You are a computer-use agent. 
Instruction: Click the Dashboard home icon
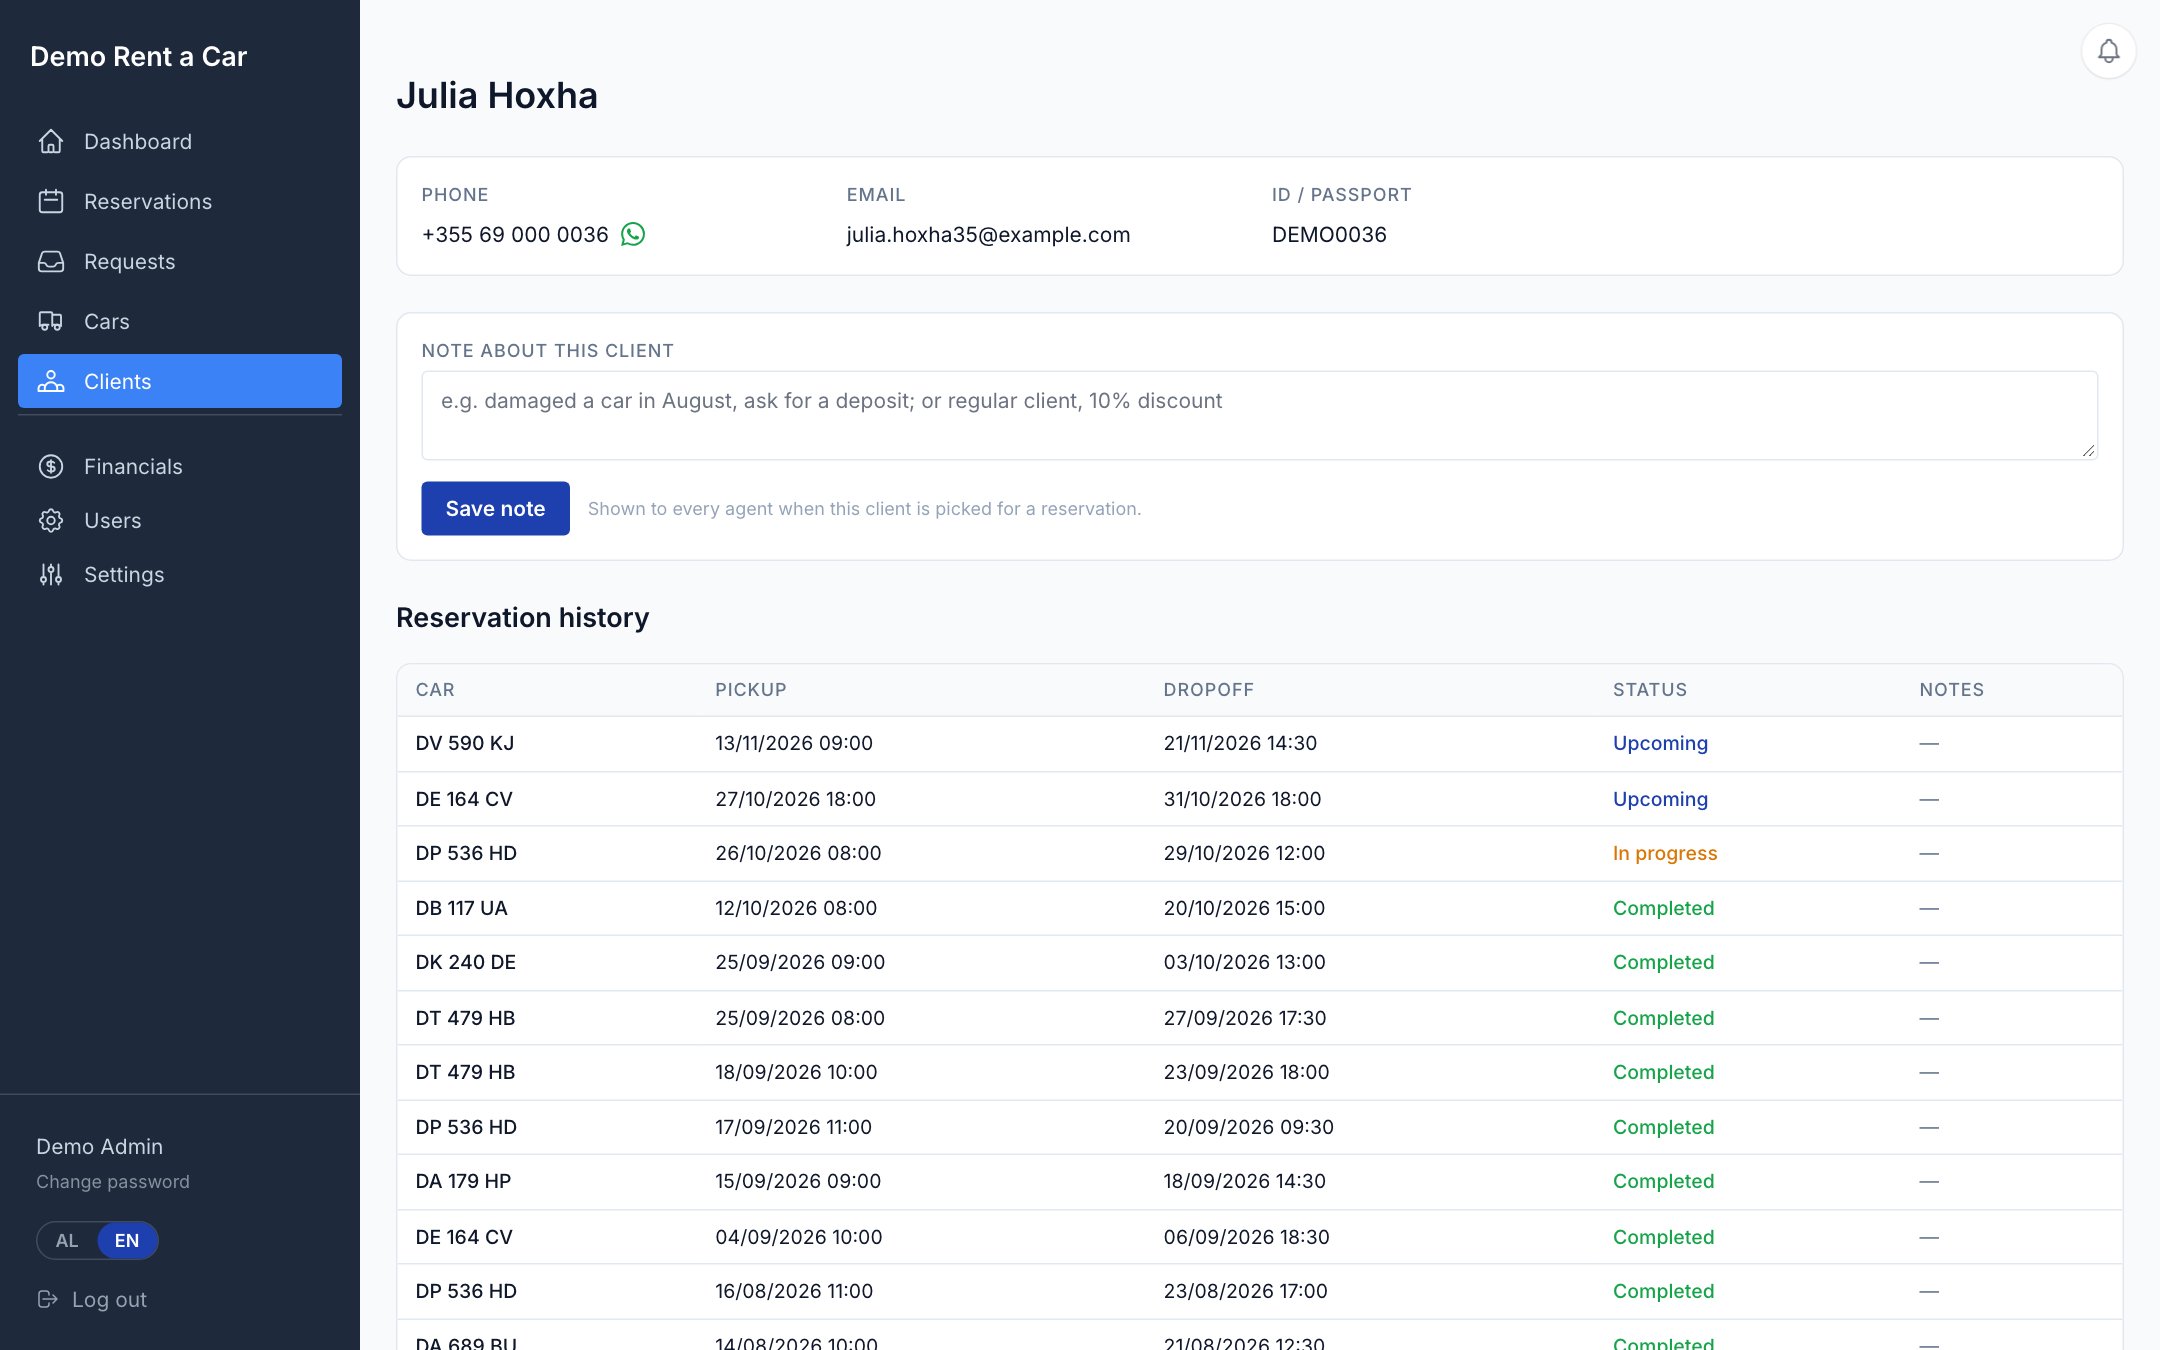pos(51,141)
